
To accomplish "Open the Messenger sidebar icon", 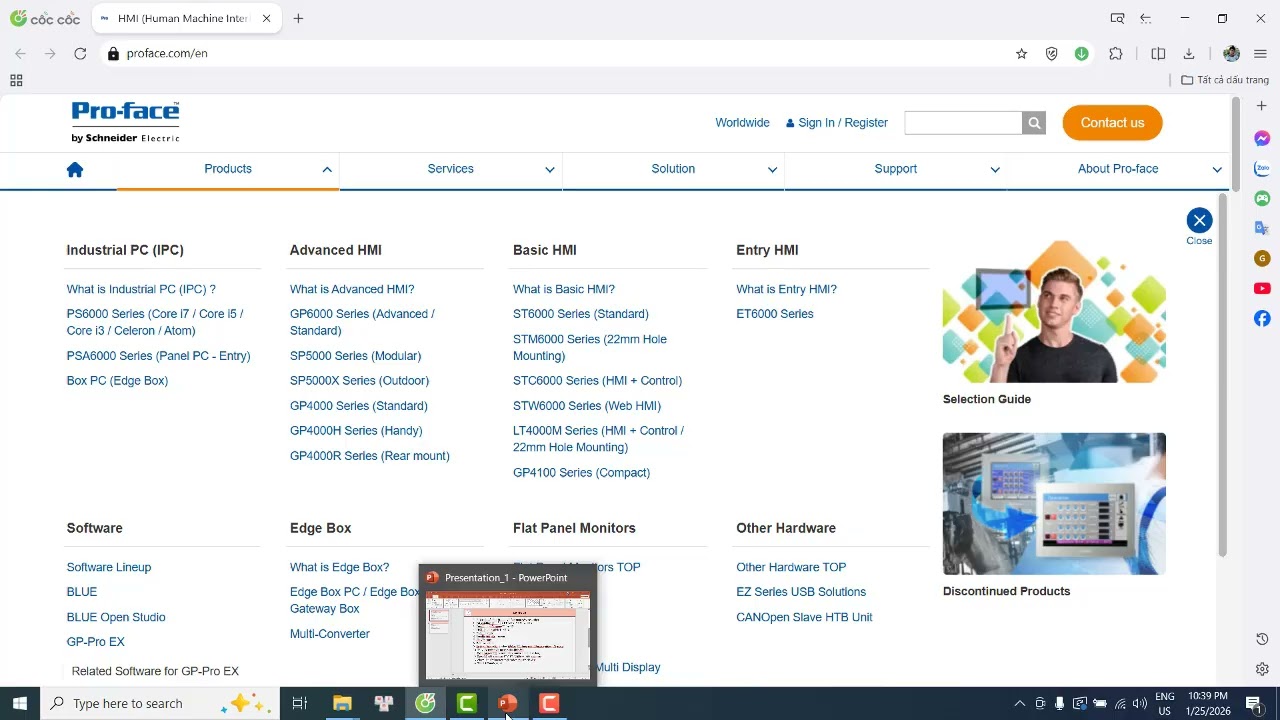I will coord(1262,139).
